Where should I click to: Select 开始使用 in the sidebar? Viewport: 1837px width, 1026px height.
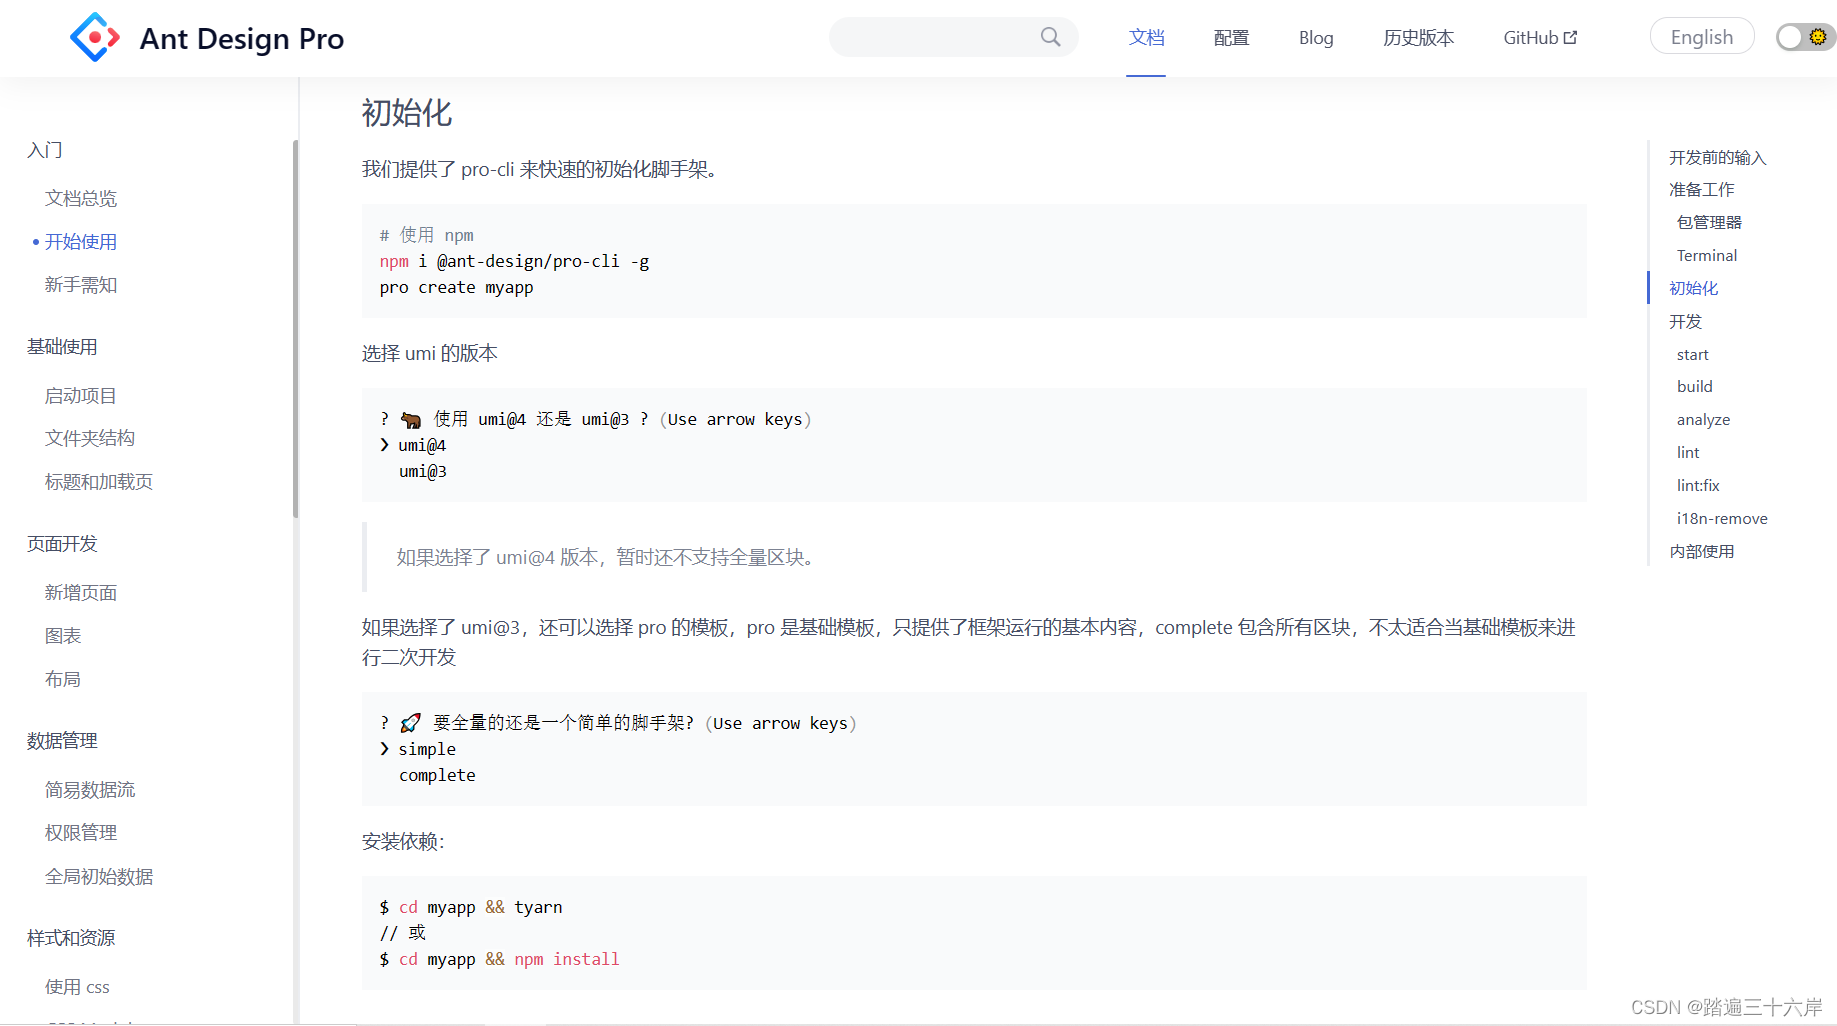(x=81, y=241)
